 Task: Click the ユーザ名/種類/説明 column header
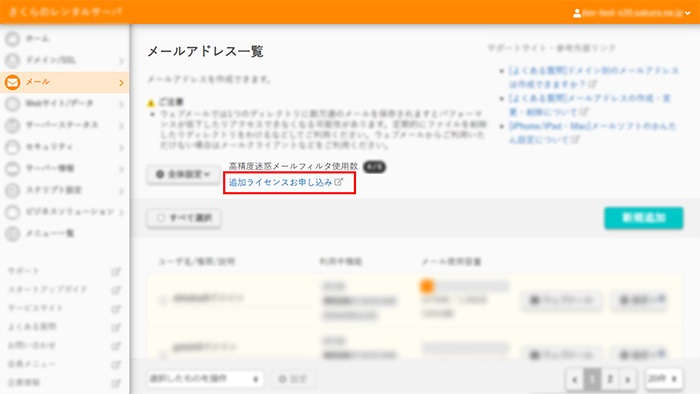tap(196, 261)
